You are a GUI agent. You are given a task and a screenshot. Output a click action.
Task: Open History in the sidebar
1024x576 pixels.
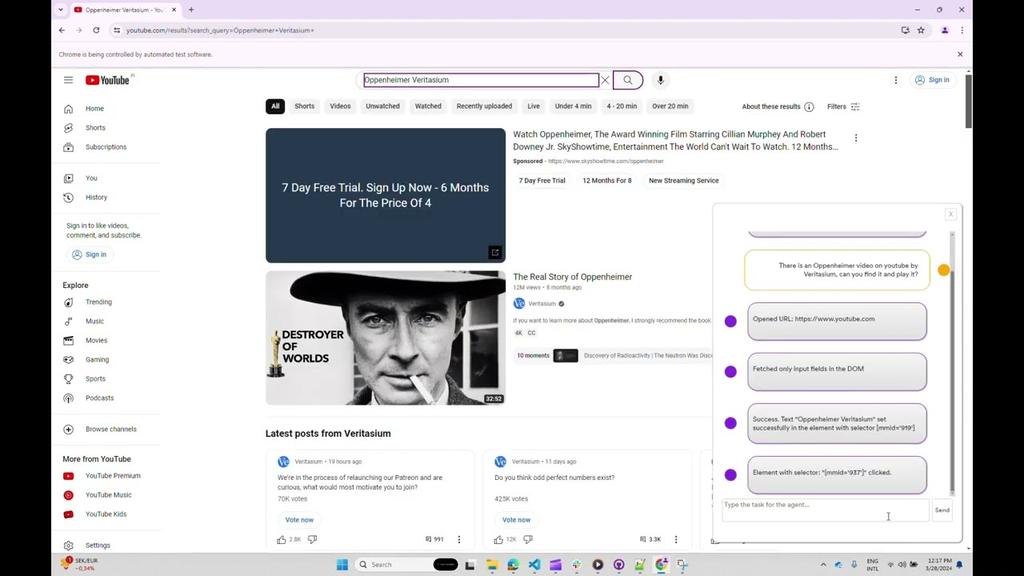95,197
